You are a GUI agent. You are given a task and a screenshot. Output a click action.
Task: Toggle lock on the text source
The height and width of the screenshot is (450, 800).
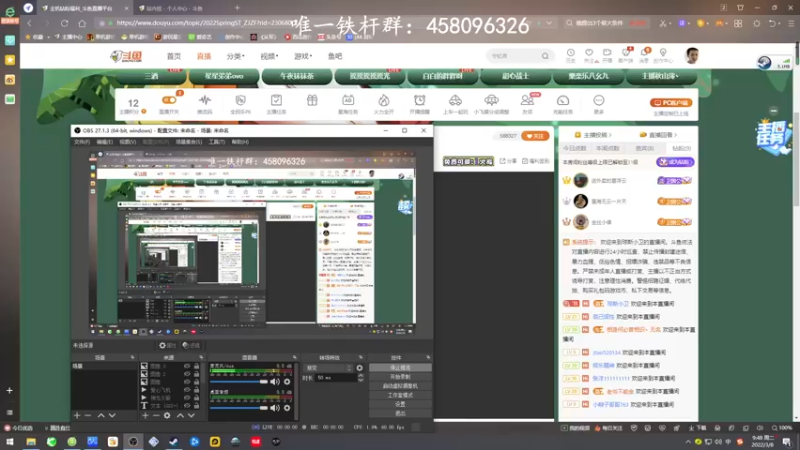(196, 406)
